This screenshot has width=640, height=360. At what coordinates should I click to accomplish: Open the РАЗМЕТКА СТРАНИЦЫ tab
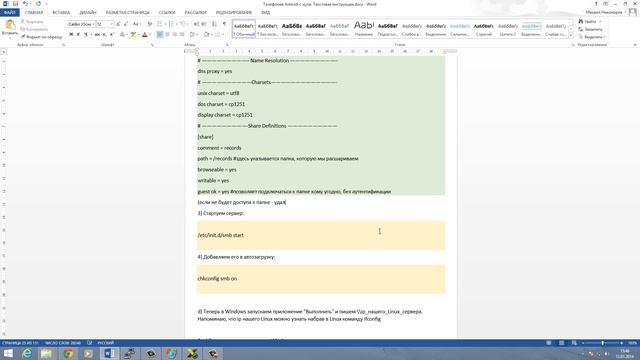click(127, 13)
